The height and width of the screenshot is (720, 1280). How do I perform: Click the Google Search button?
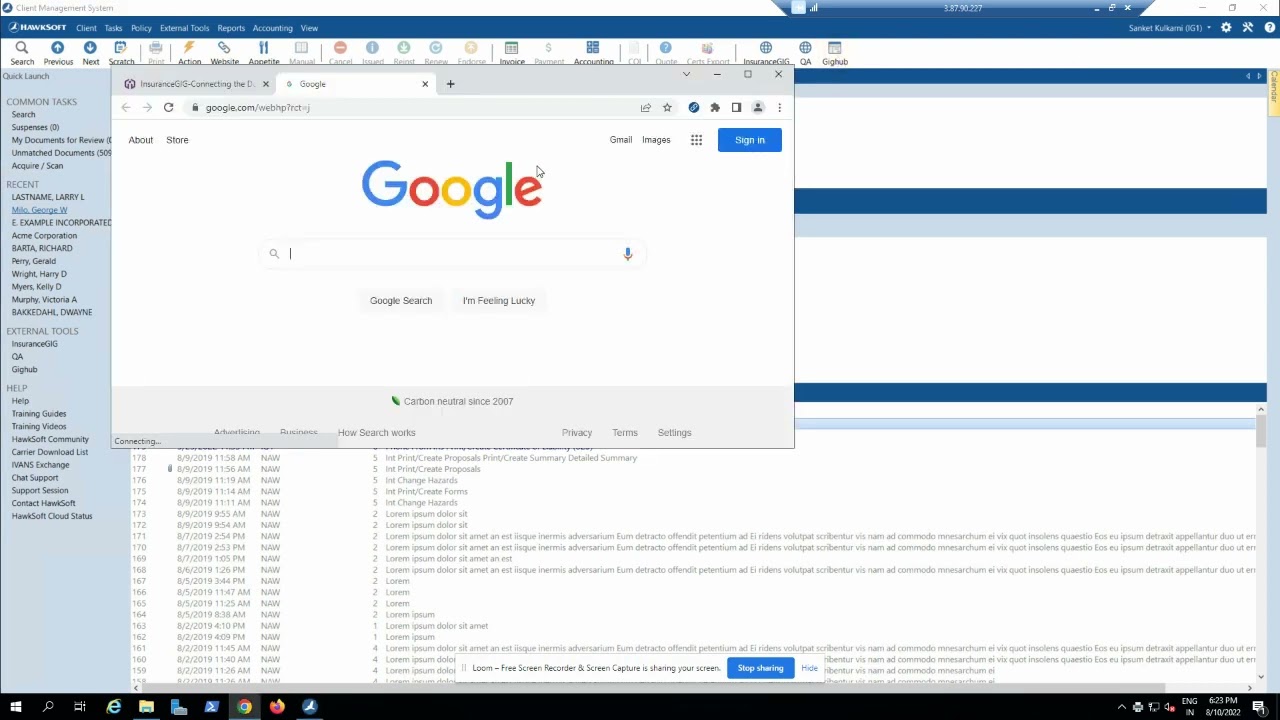(401, 300)
